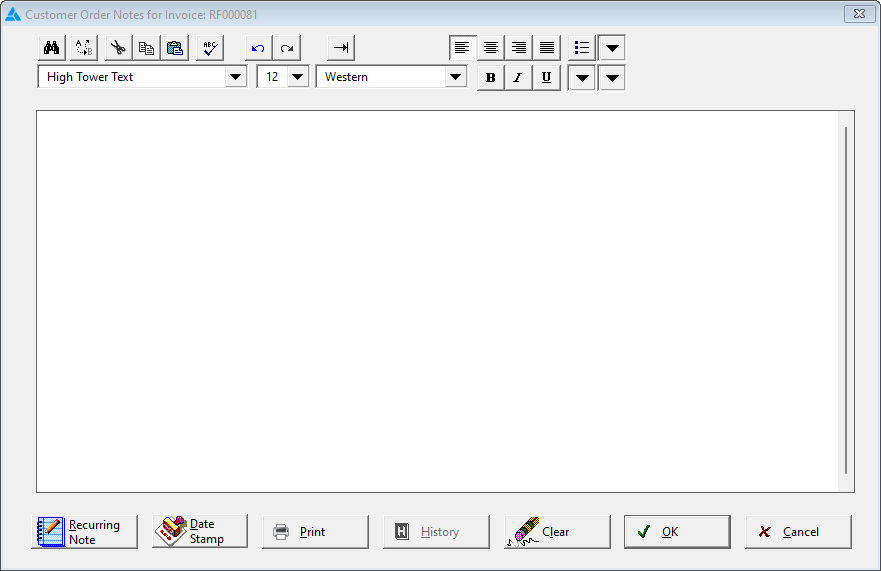Undo the last edit
Viewport: 881px width, 571px height.
click(x=258, y=48)
